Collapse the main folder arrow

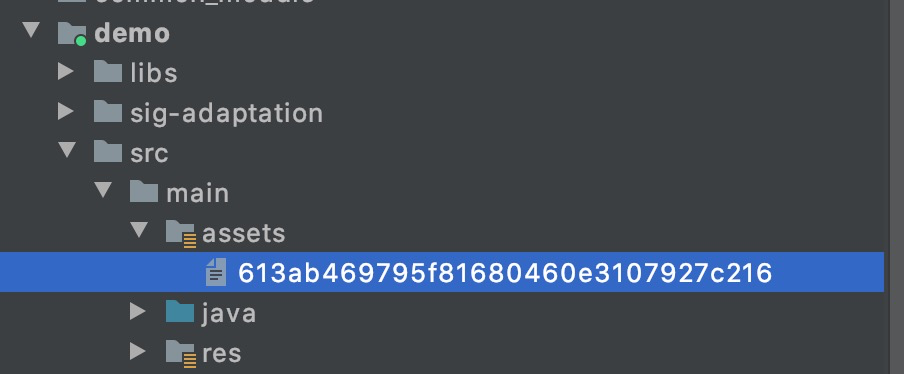[103, 190]
